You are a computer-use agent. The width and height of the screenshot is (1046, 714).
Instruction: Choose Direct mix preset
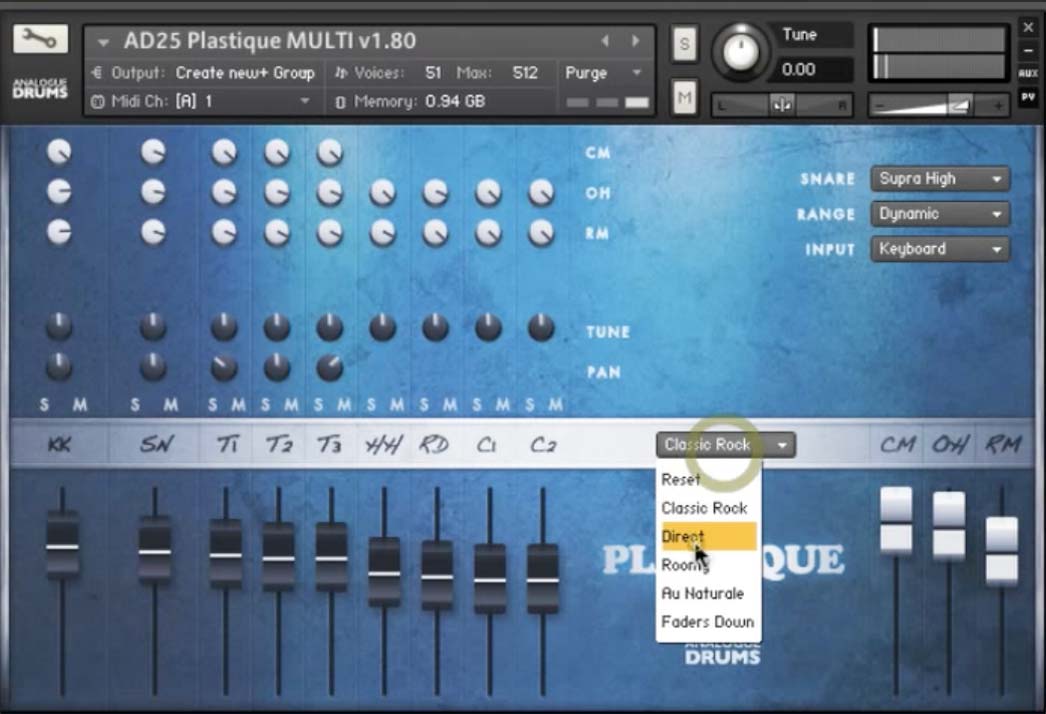click(708, 537)
